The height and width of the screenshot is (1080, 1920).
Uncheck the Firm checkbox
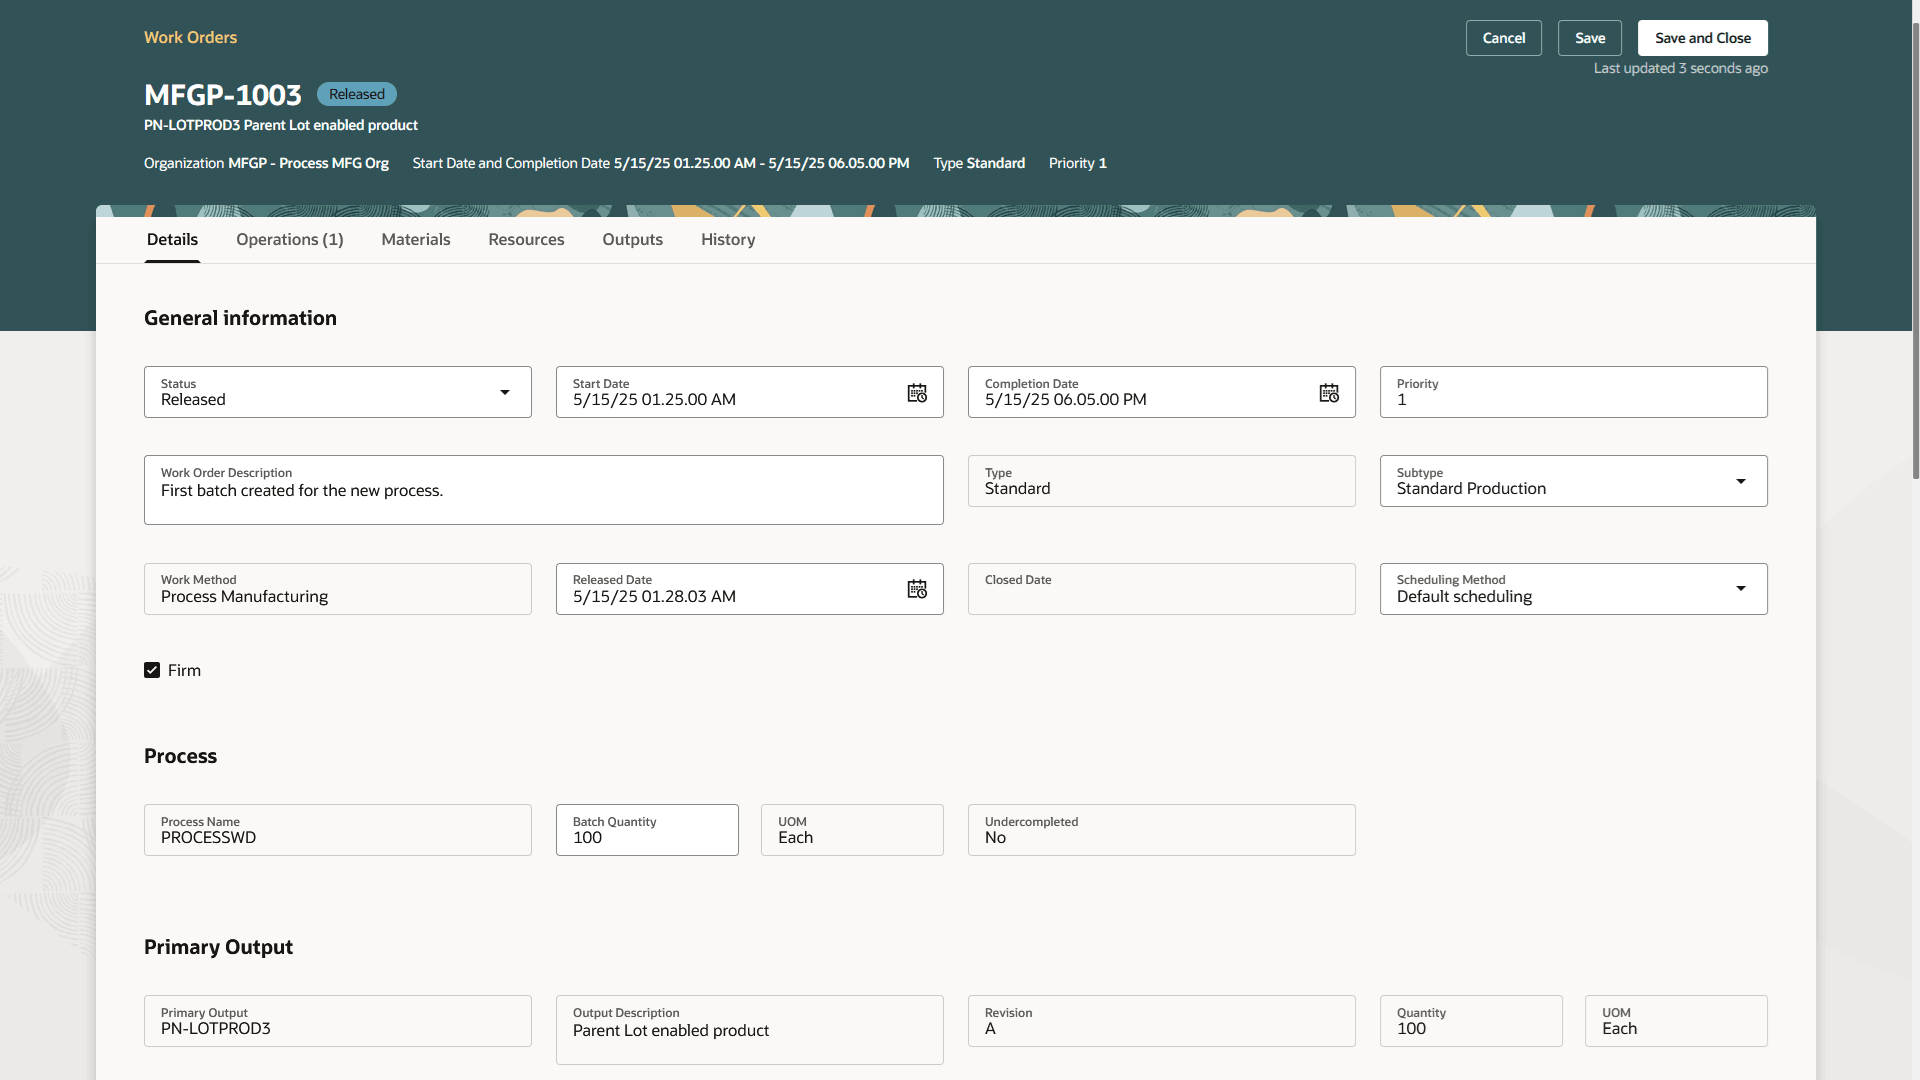tap(152, 670)
